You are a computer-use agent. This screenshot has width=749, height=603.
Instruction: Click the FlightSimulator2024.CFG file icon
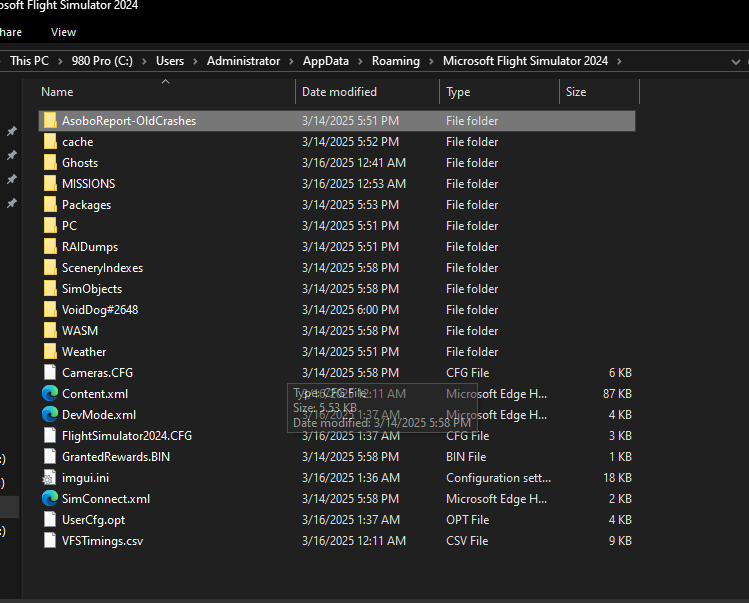point(50,436)
